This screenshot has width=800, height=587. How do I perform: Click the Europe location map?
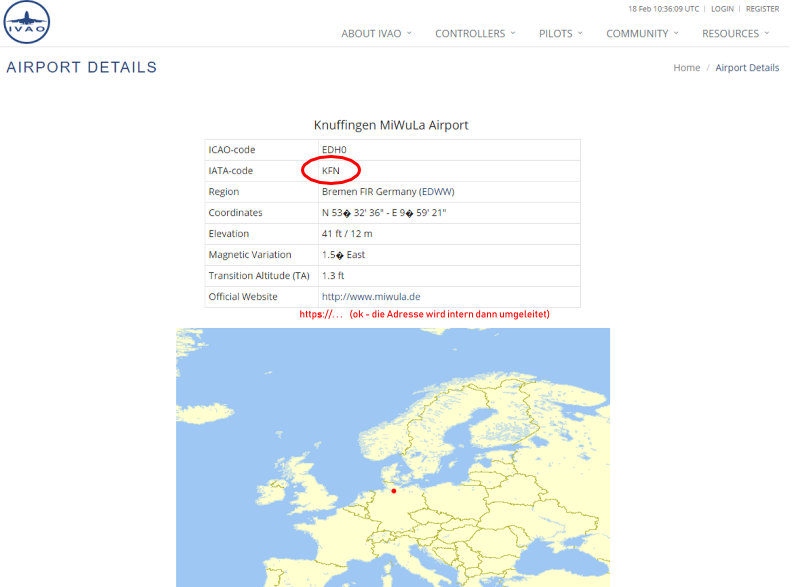pyautogui.click(x=393, y=457)
